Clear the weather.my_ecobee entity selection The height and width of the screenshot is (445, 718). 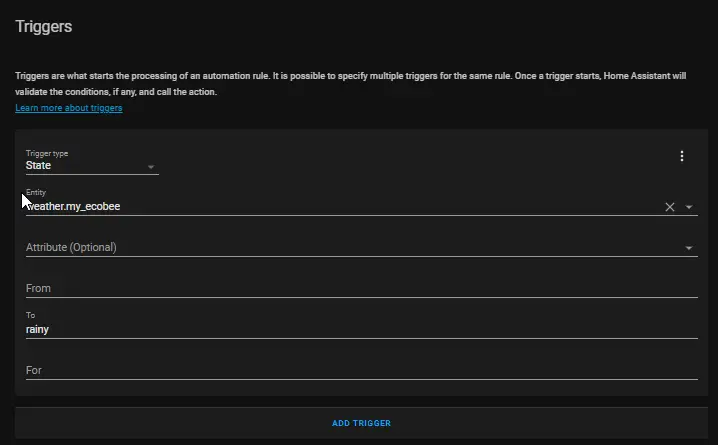[x=669, y=207]
